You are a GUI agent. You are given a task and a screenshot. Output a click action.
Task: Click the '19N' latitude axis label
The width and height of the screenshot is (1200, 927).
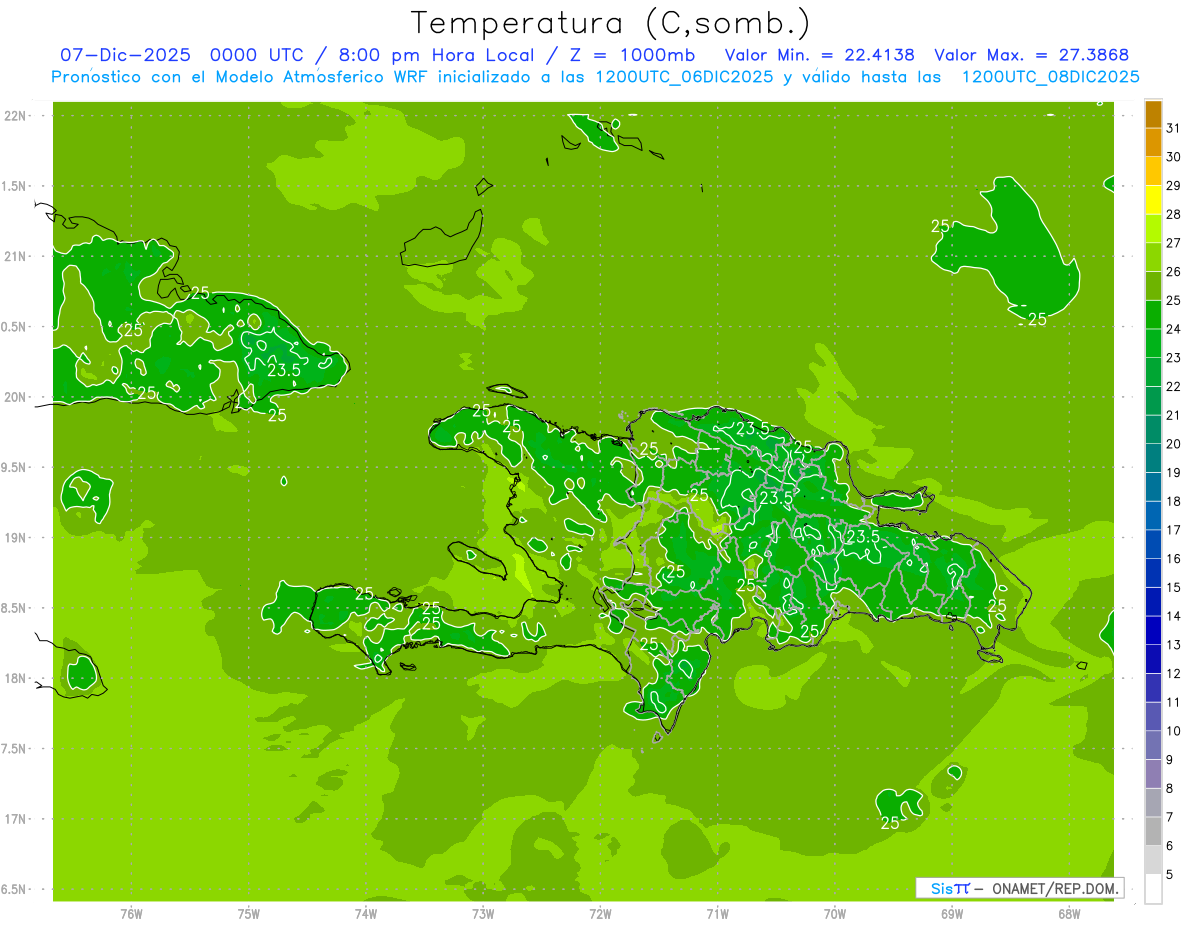tap(14, 537)
